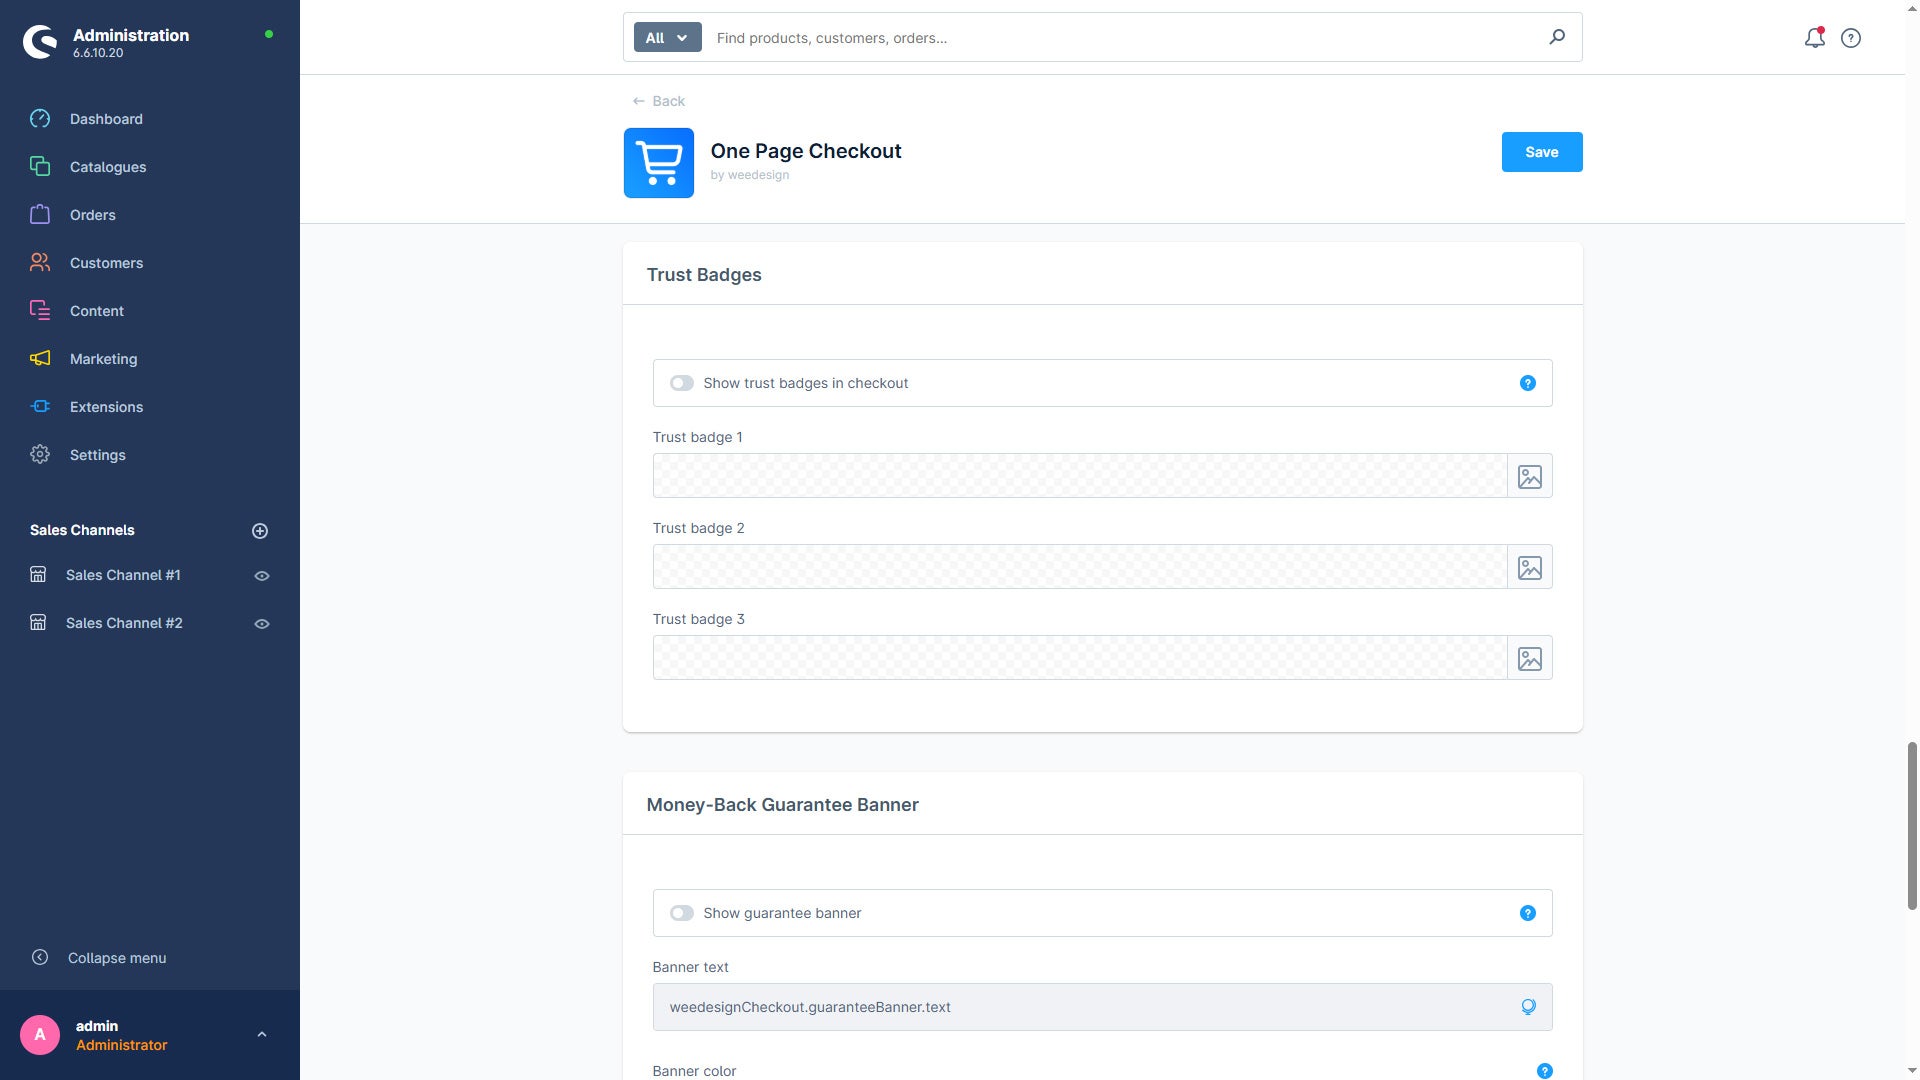1920x1080 pixels.
Task: Open media picker for Trust badge 2
Action: click(1529, 567)
